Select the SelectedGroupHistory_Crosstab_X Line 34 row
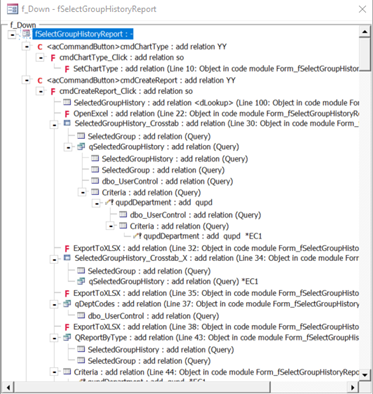This screenshot has width=373, height=394. click(217, 258)
